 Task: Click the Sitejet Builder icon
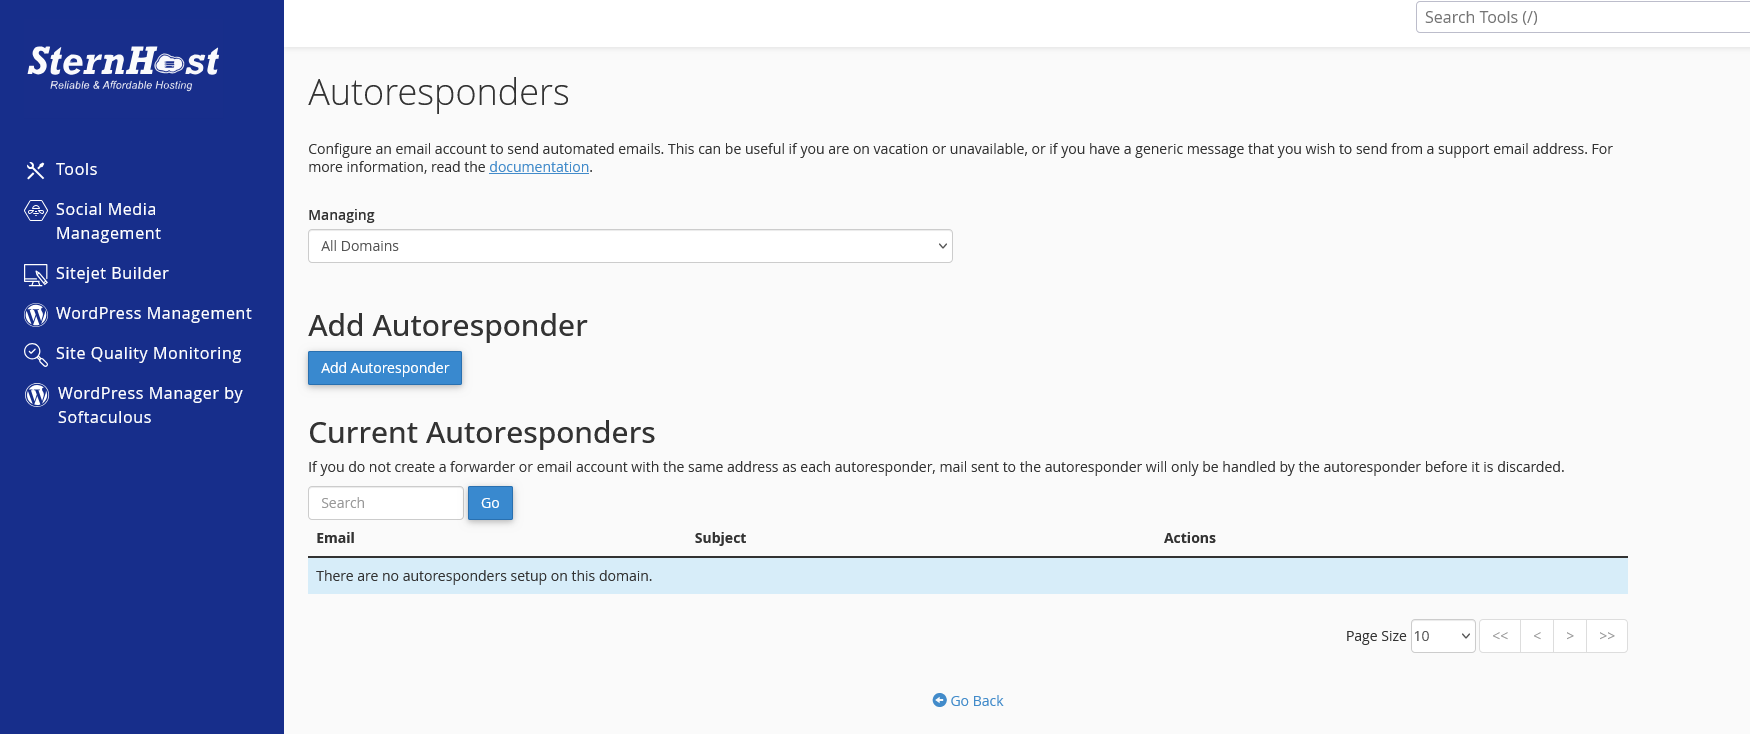(x=36, y=275)
